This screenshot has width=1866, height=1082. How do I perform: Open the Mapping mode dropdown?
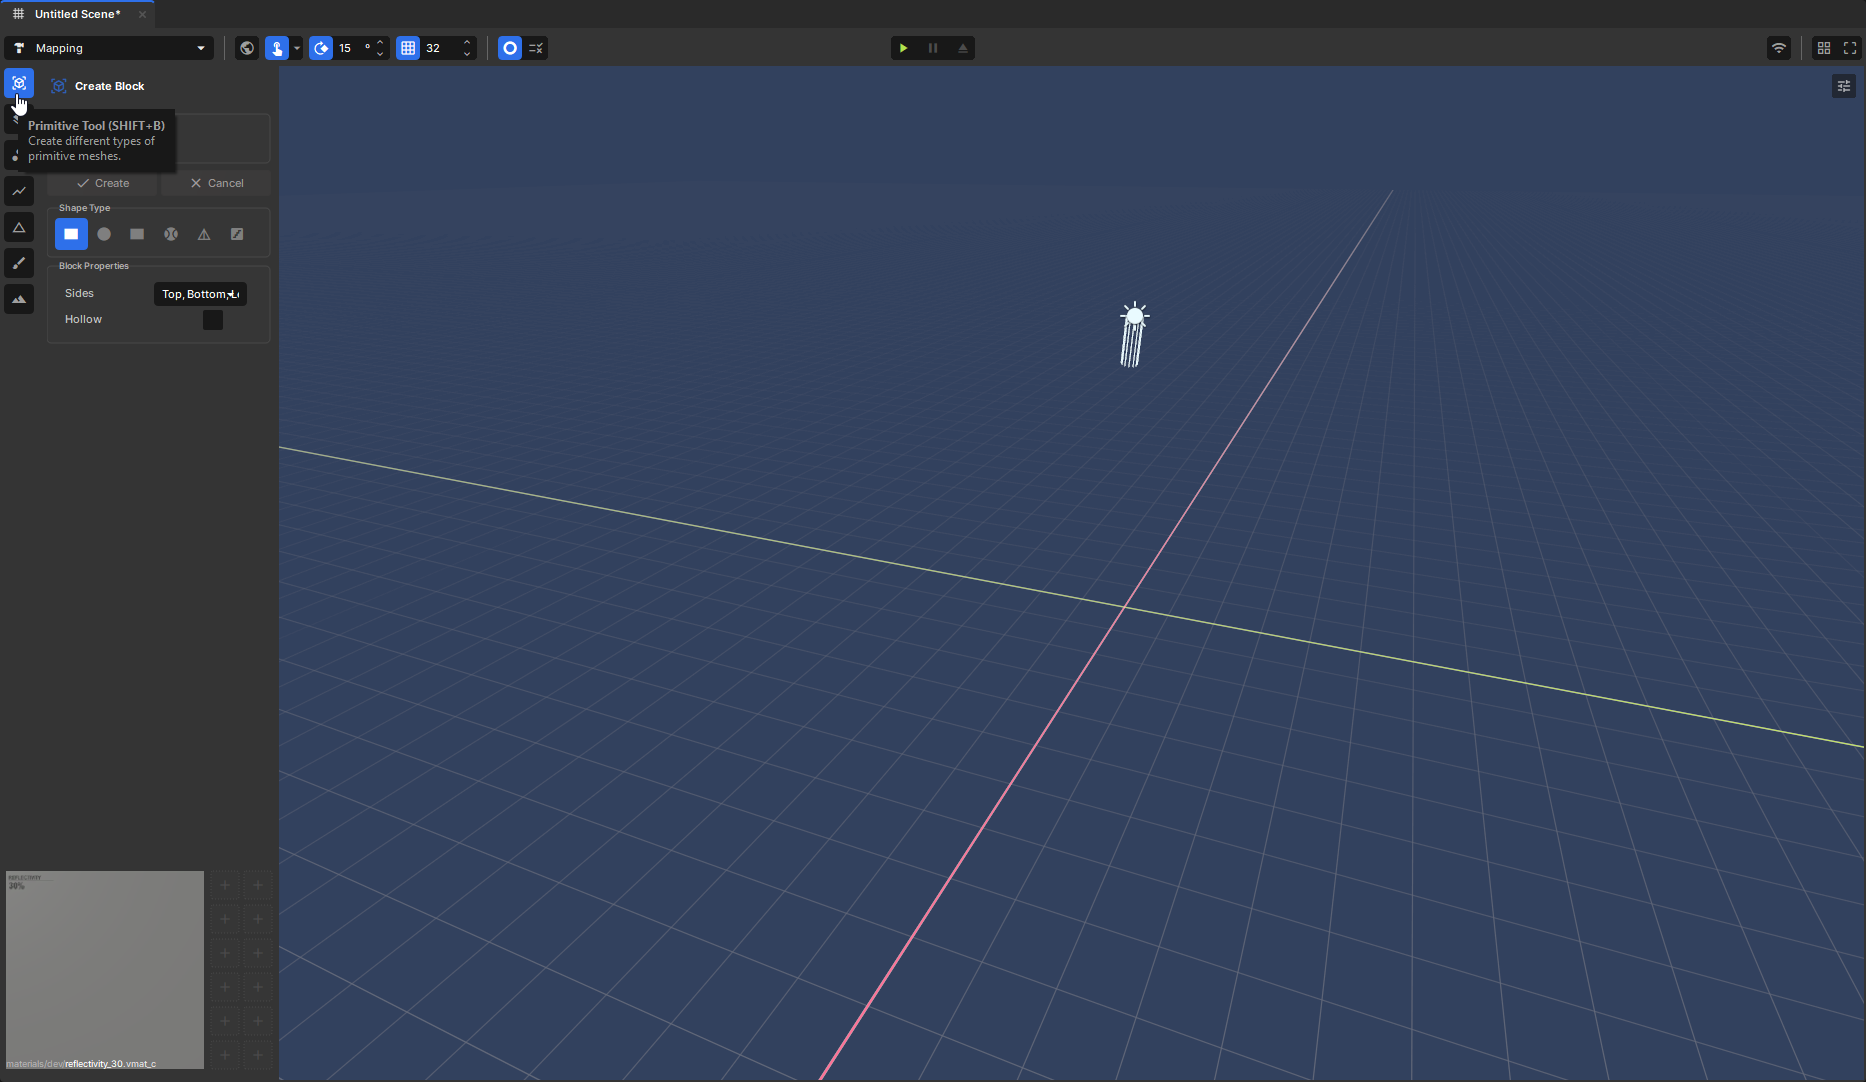click(109, 48)
